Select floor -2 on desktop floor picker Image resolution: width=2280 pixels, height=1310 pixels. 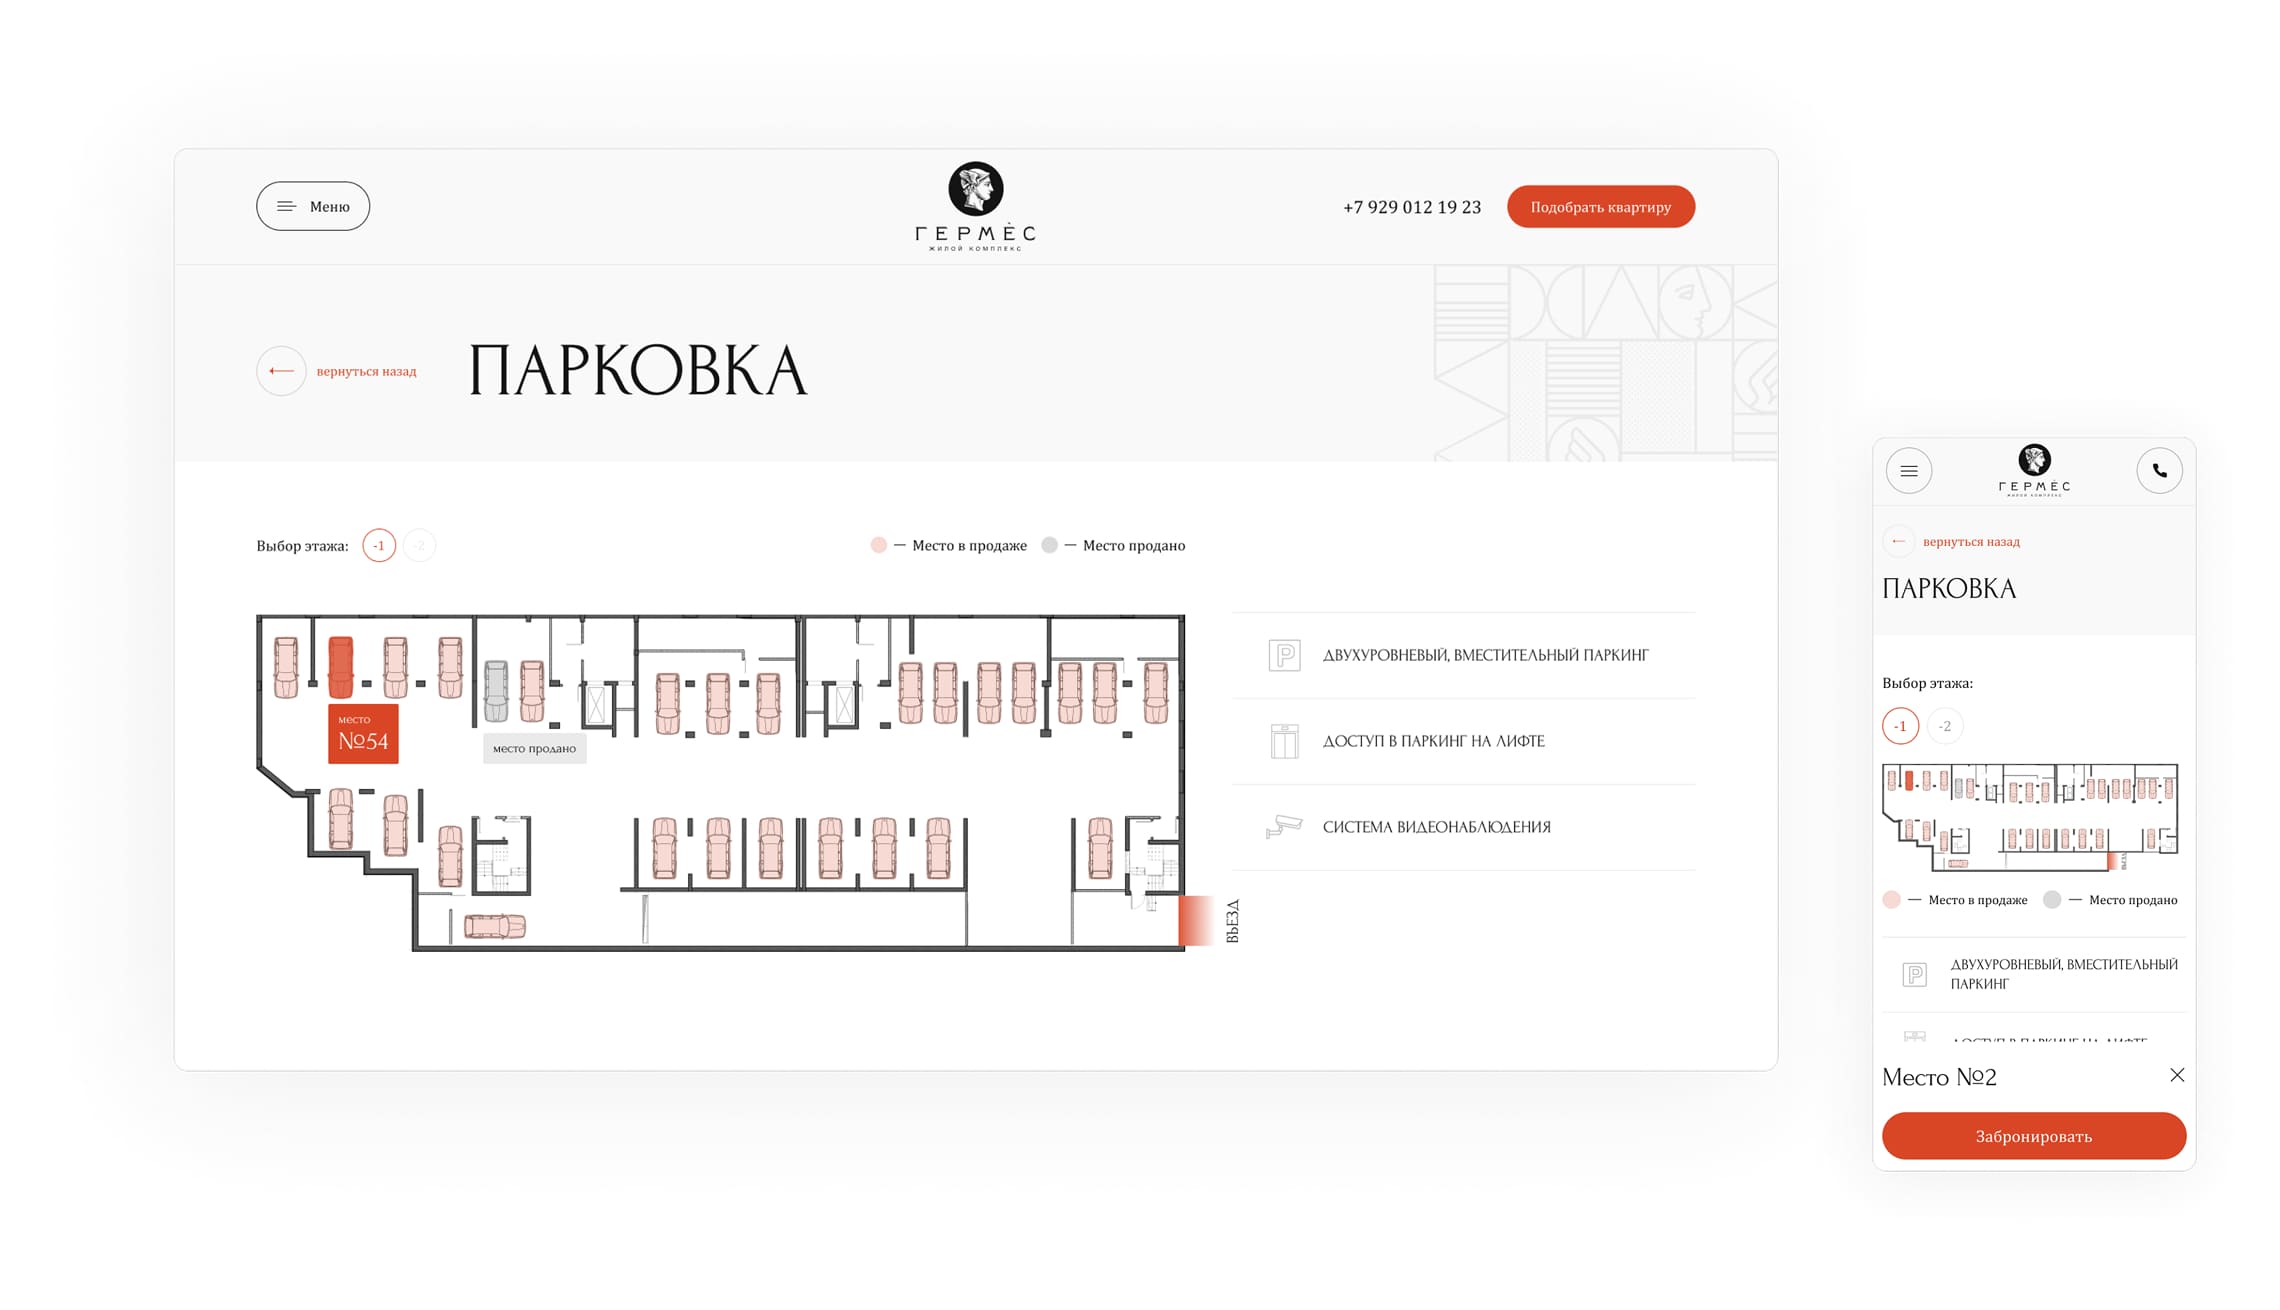pos(420,545)
